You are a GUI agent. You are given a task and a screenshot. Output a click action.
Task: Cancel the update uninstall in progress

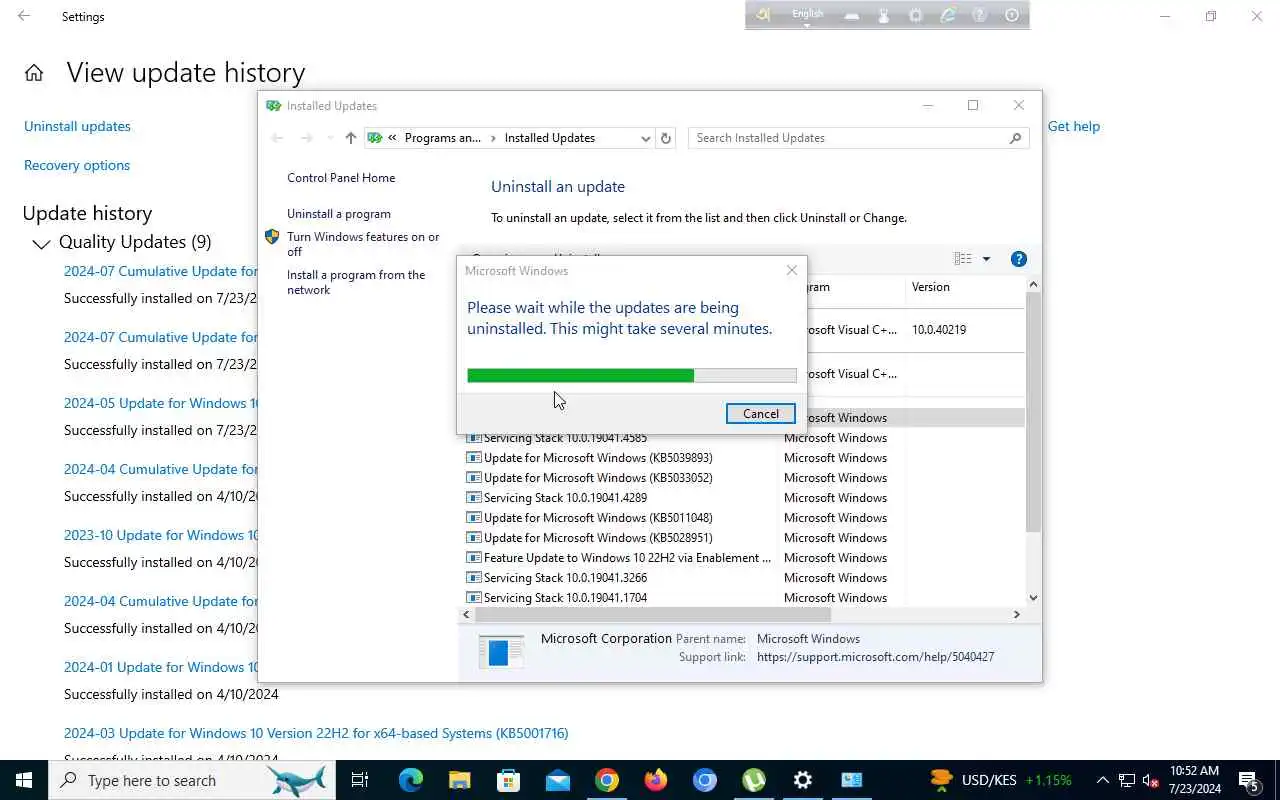760,414
